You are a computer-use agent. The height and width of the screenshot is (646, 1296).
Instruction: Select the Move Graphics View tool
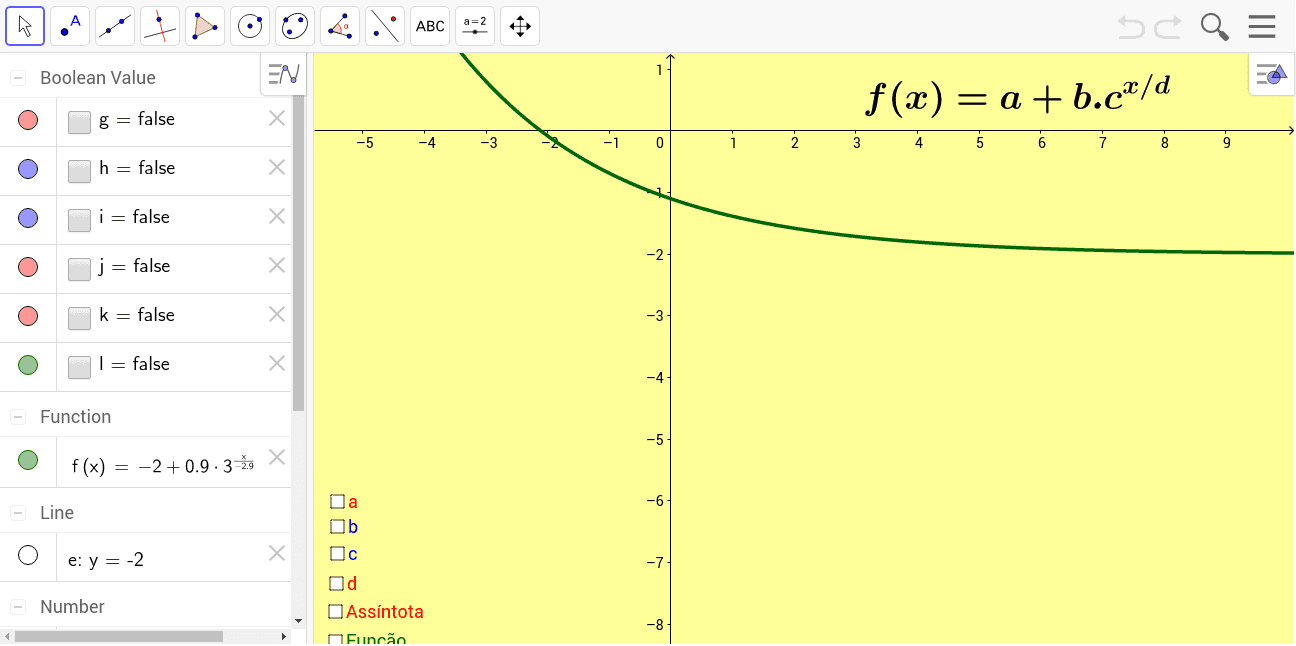520,27
